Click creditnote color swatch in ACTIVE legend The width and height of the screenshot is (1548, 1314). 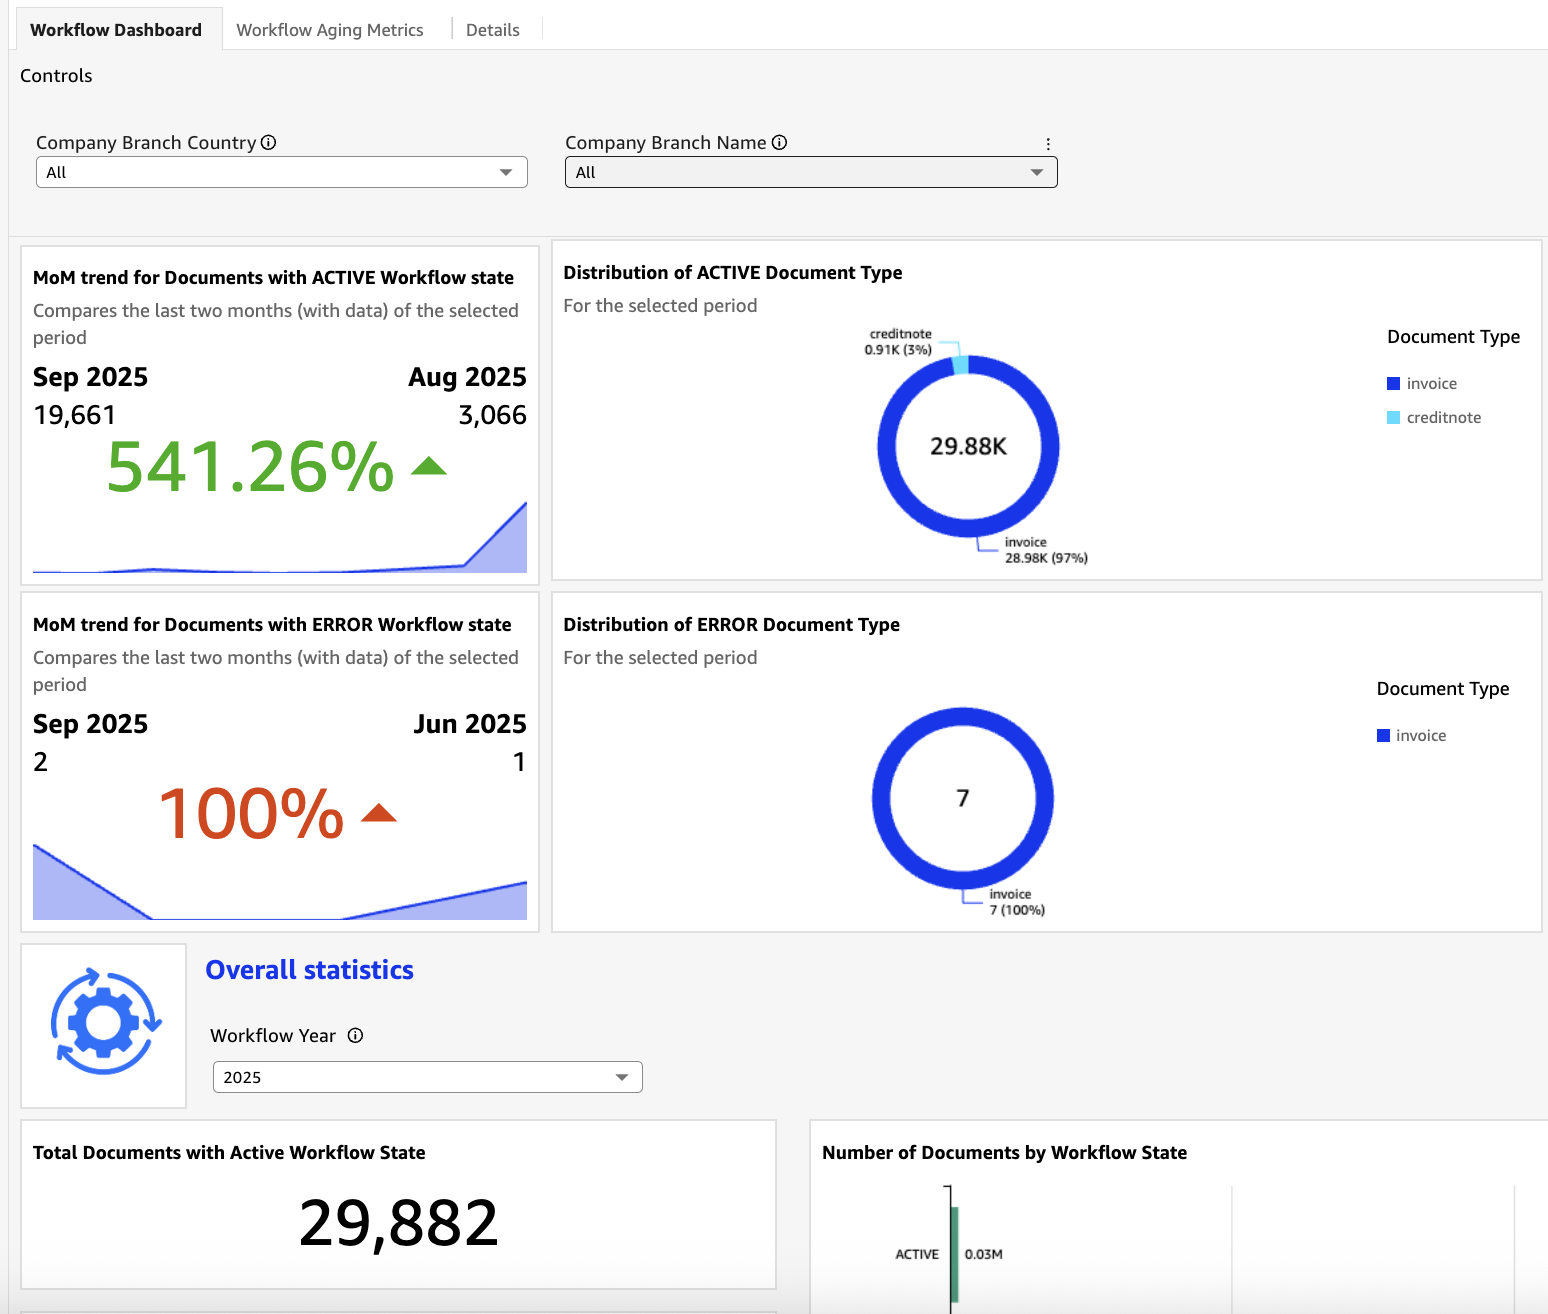1393,418
